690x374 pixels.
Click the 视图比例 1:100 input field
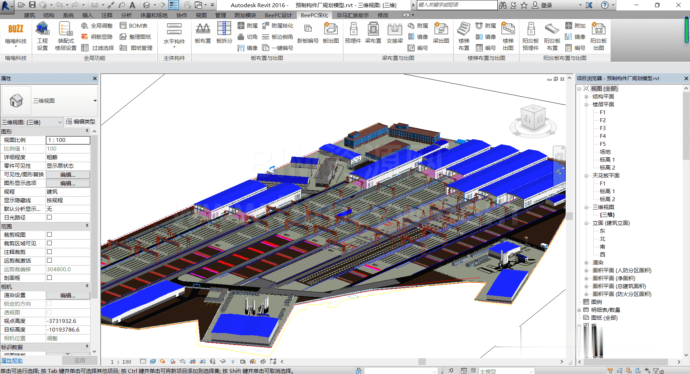pyautogui.click(x=68, y=140)
